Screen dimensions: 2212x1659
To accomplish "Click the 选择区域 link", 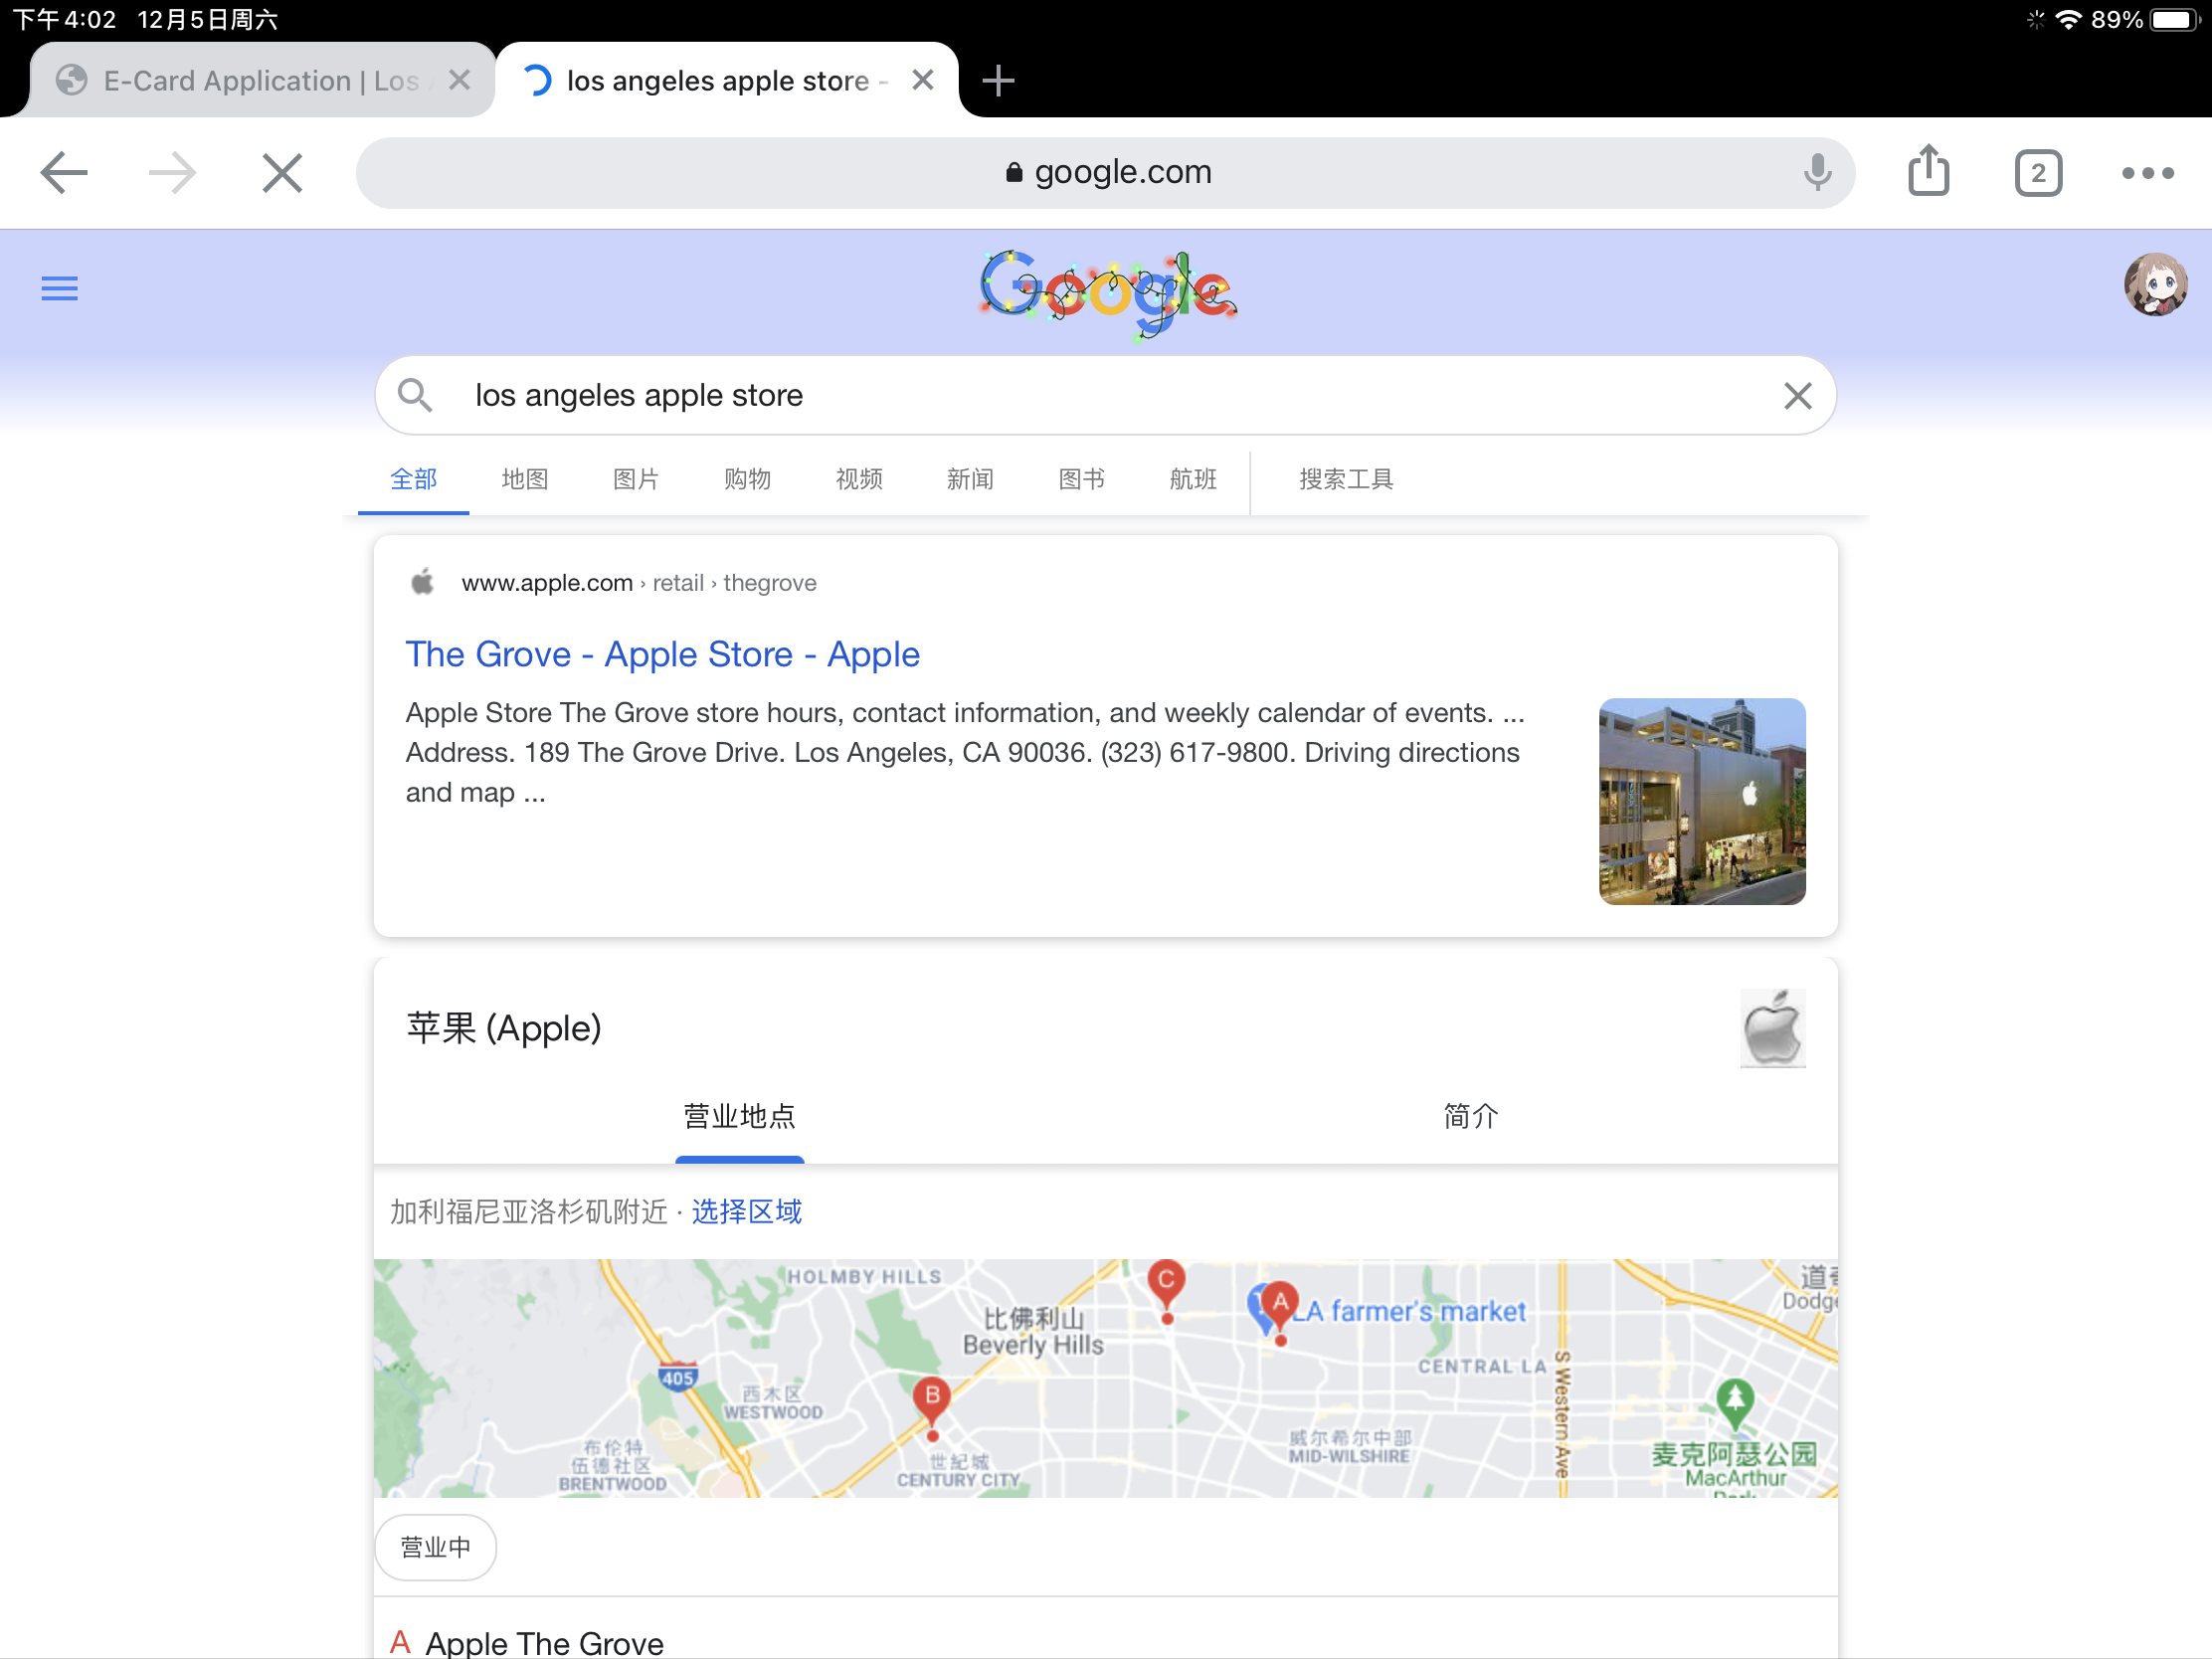I will pos(746,1212).
